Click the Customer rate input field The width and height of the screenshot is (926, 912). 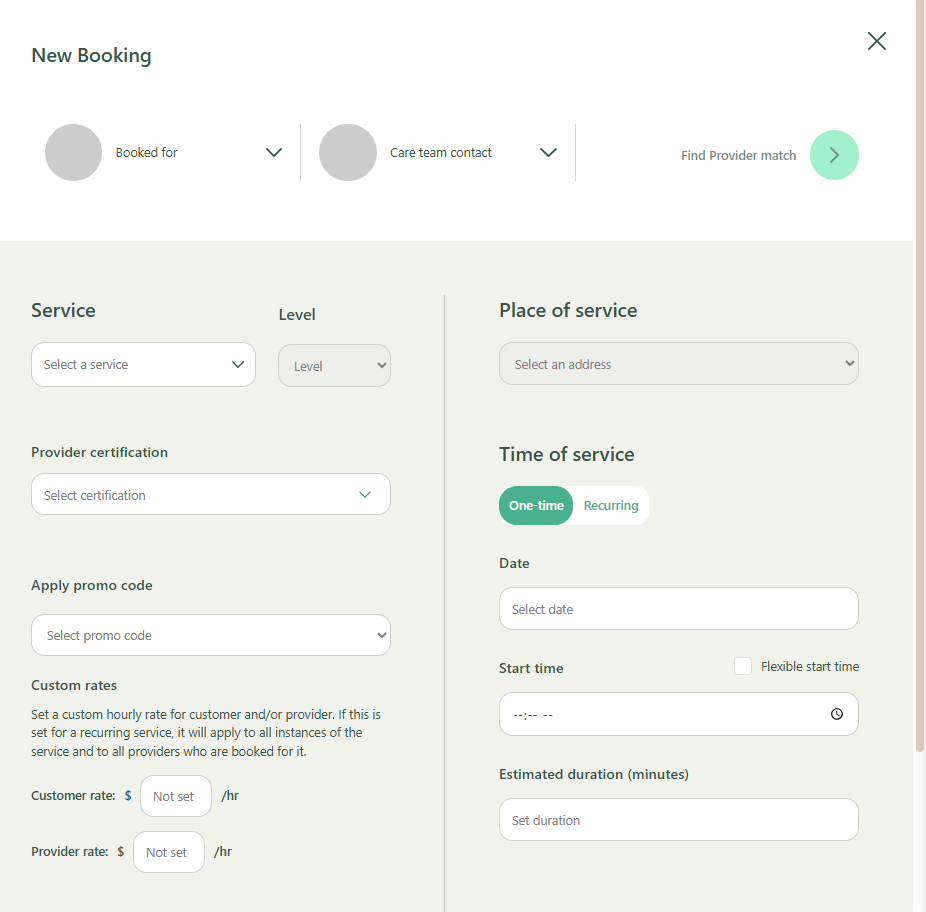click(x=175, y=797)
